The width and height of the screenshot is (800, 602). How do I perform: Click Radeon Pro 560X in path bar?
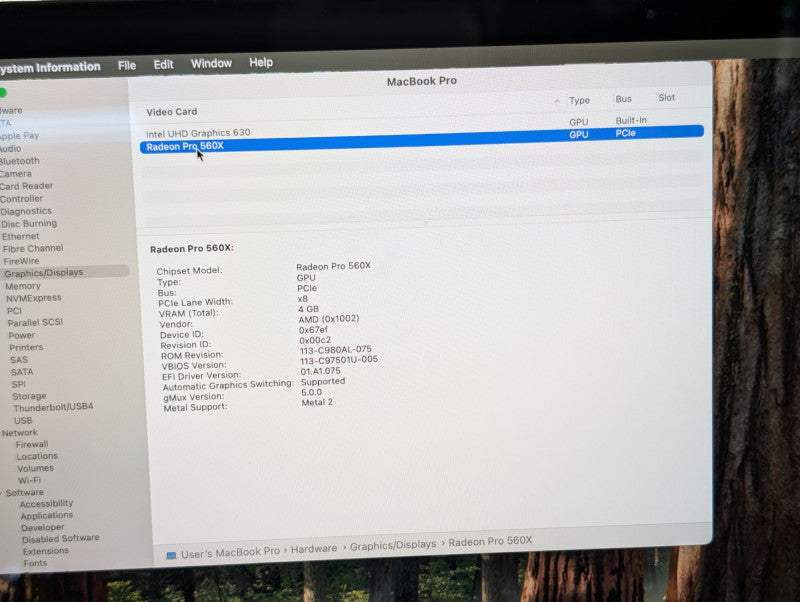pyautogui.click(x=490, y=541)
